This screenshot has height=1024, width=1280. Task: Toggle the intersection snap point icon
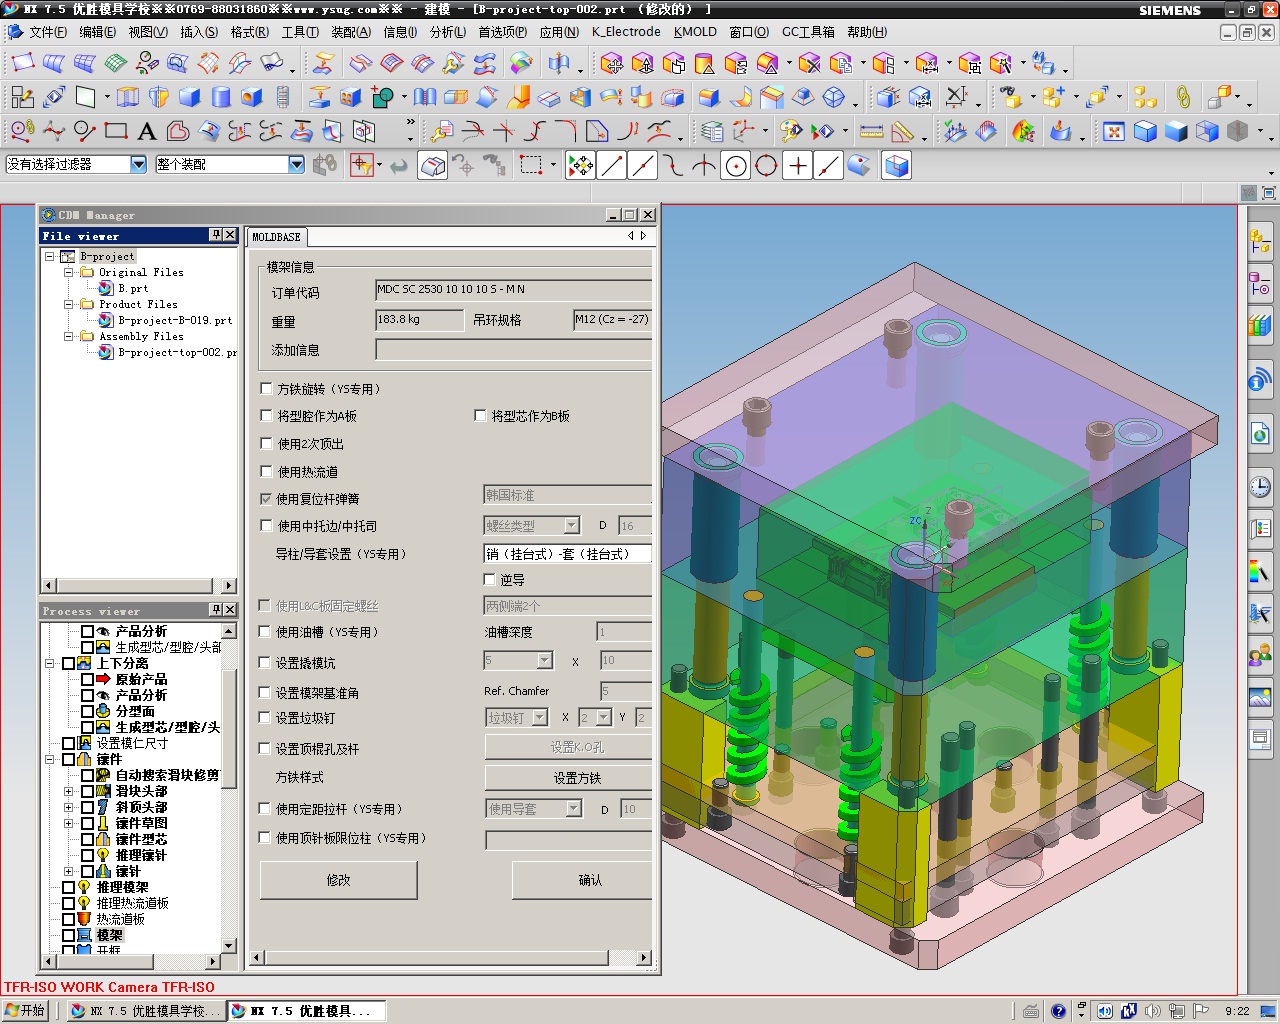point(705,166)
